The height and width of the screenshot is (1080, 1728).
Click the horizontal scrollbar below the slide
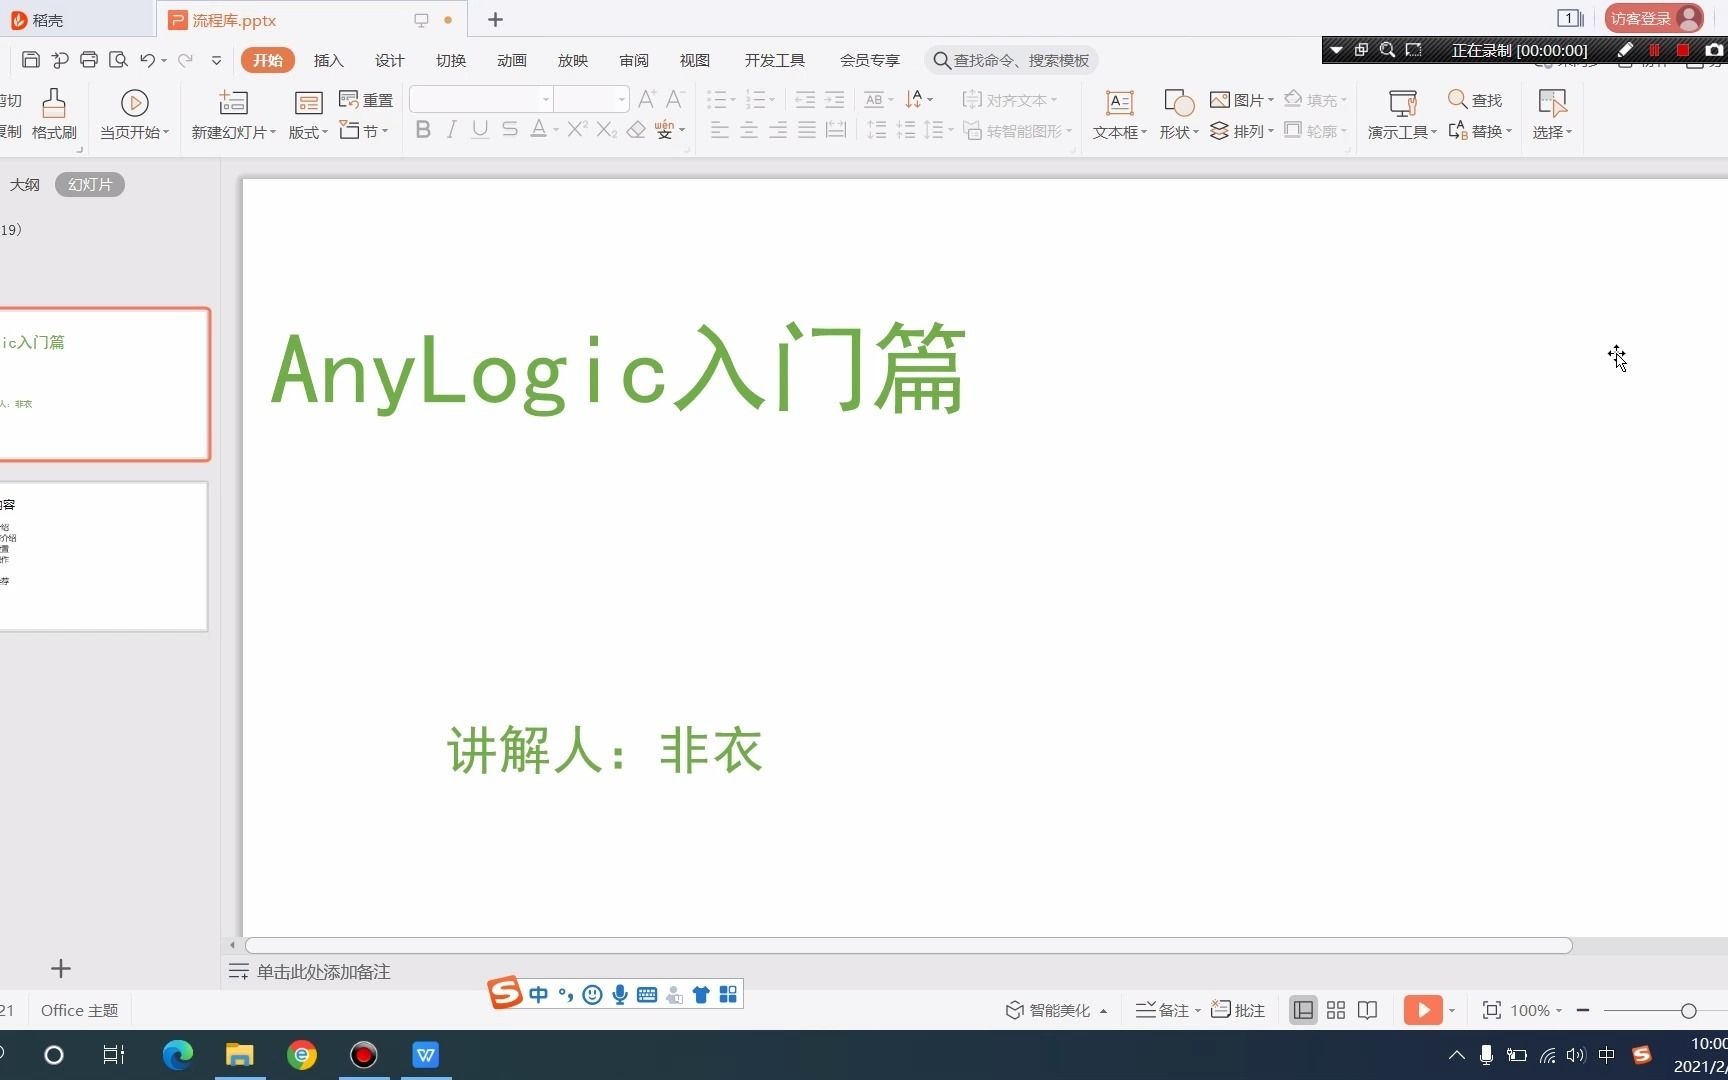908,945
